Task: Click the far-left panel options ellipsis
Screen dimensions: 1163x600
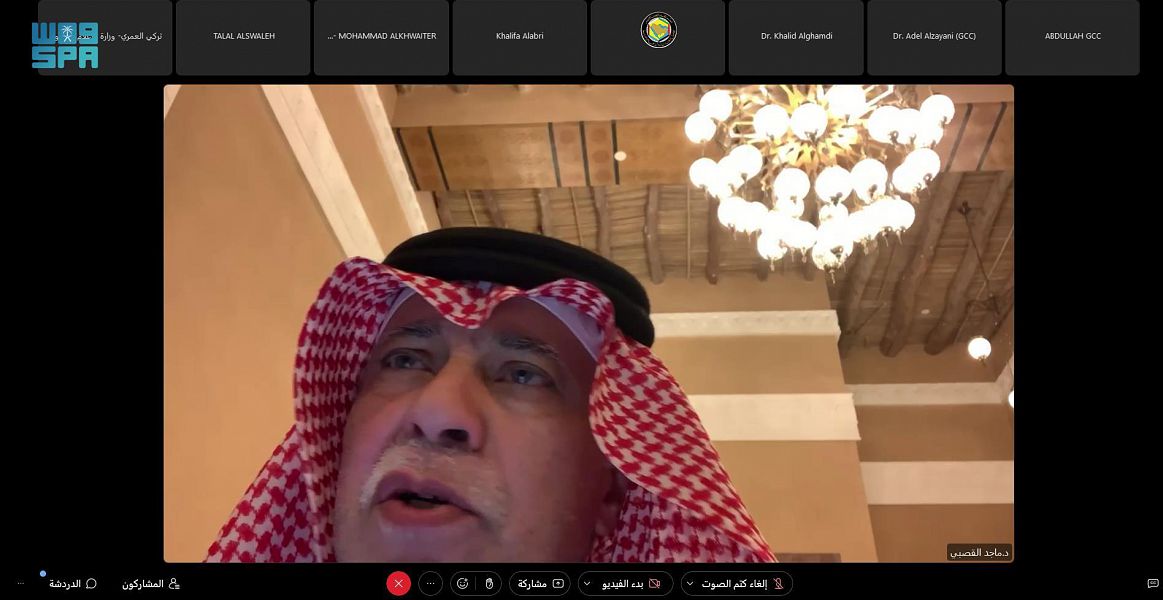Action: (x=20, y=583)
